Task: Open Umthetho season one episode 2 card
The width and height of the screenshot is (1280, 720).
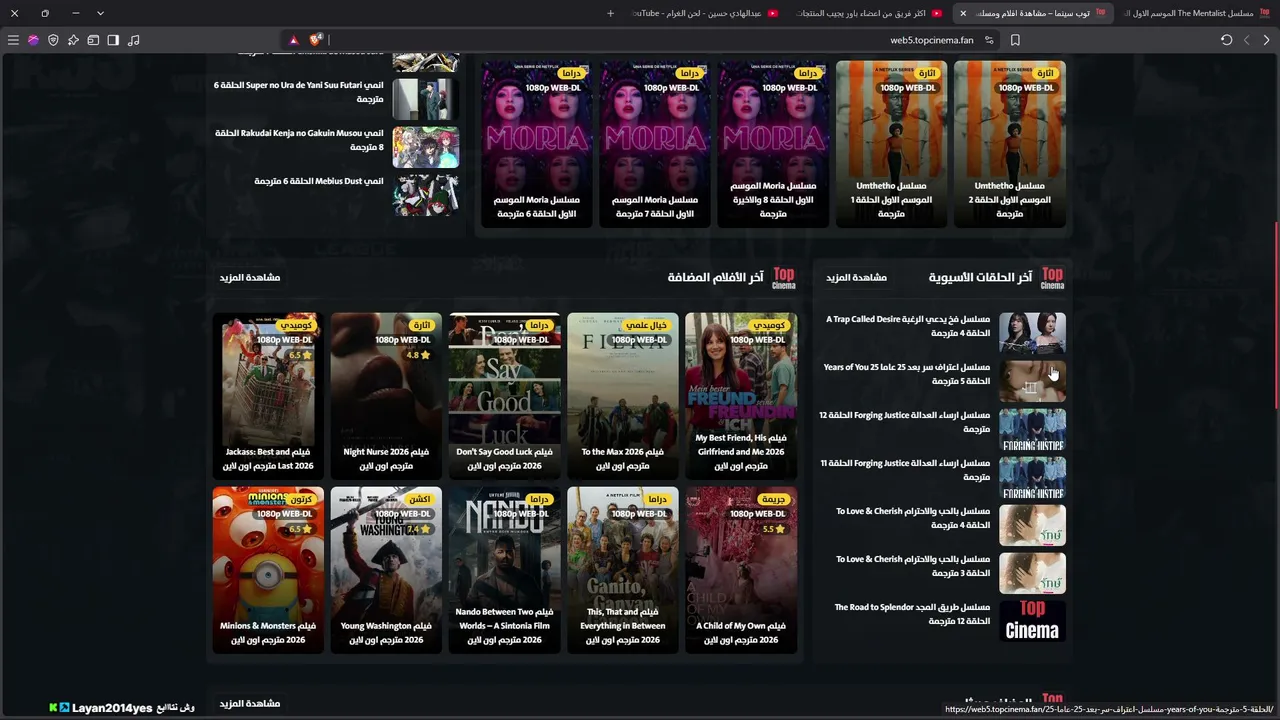Action: [x=1010, y=144]
